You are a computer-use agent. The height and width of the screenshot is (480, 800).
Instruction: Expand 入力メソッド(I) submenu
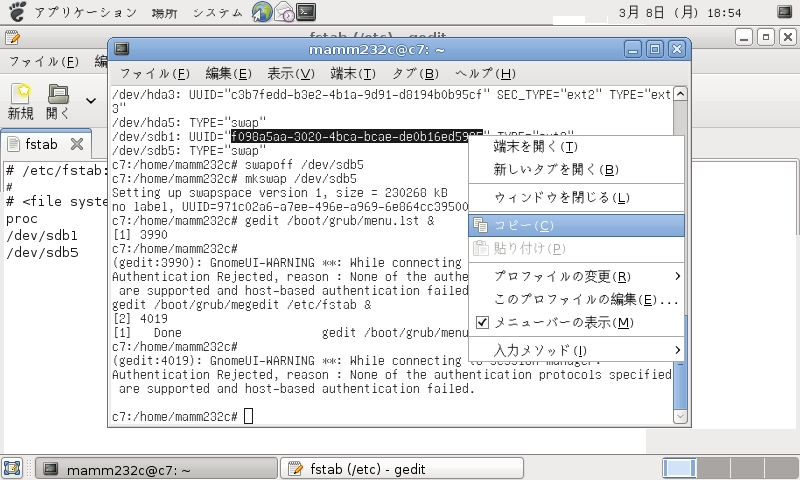(577, 350)
